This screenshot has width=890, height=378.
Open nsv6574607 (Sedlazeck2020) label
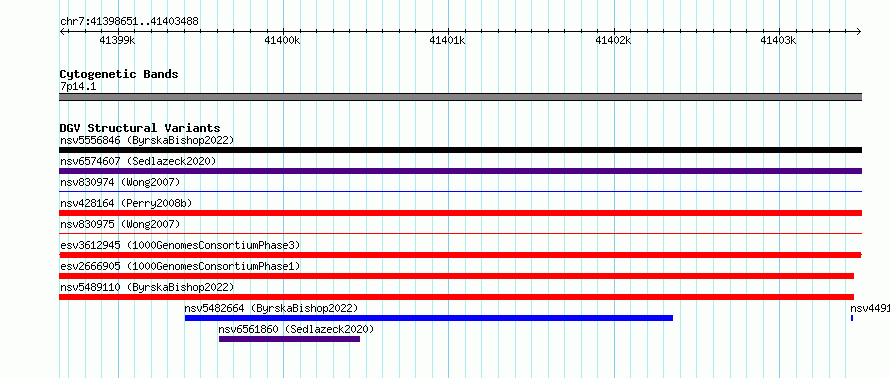pos(138,161)
